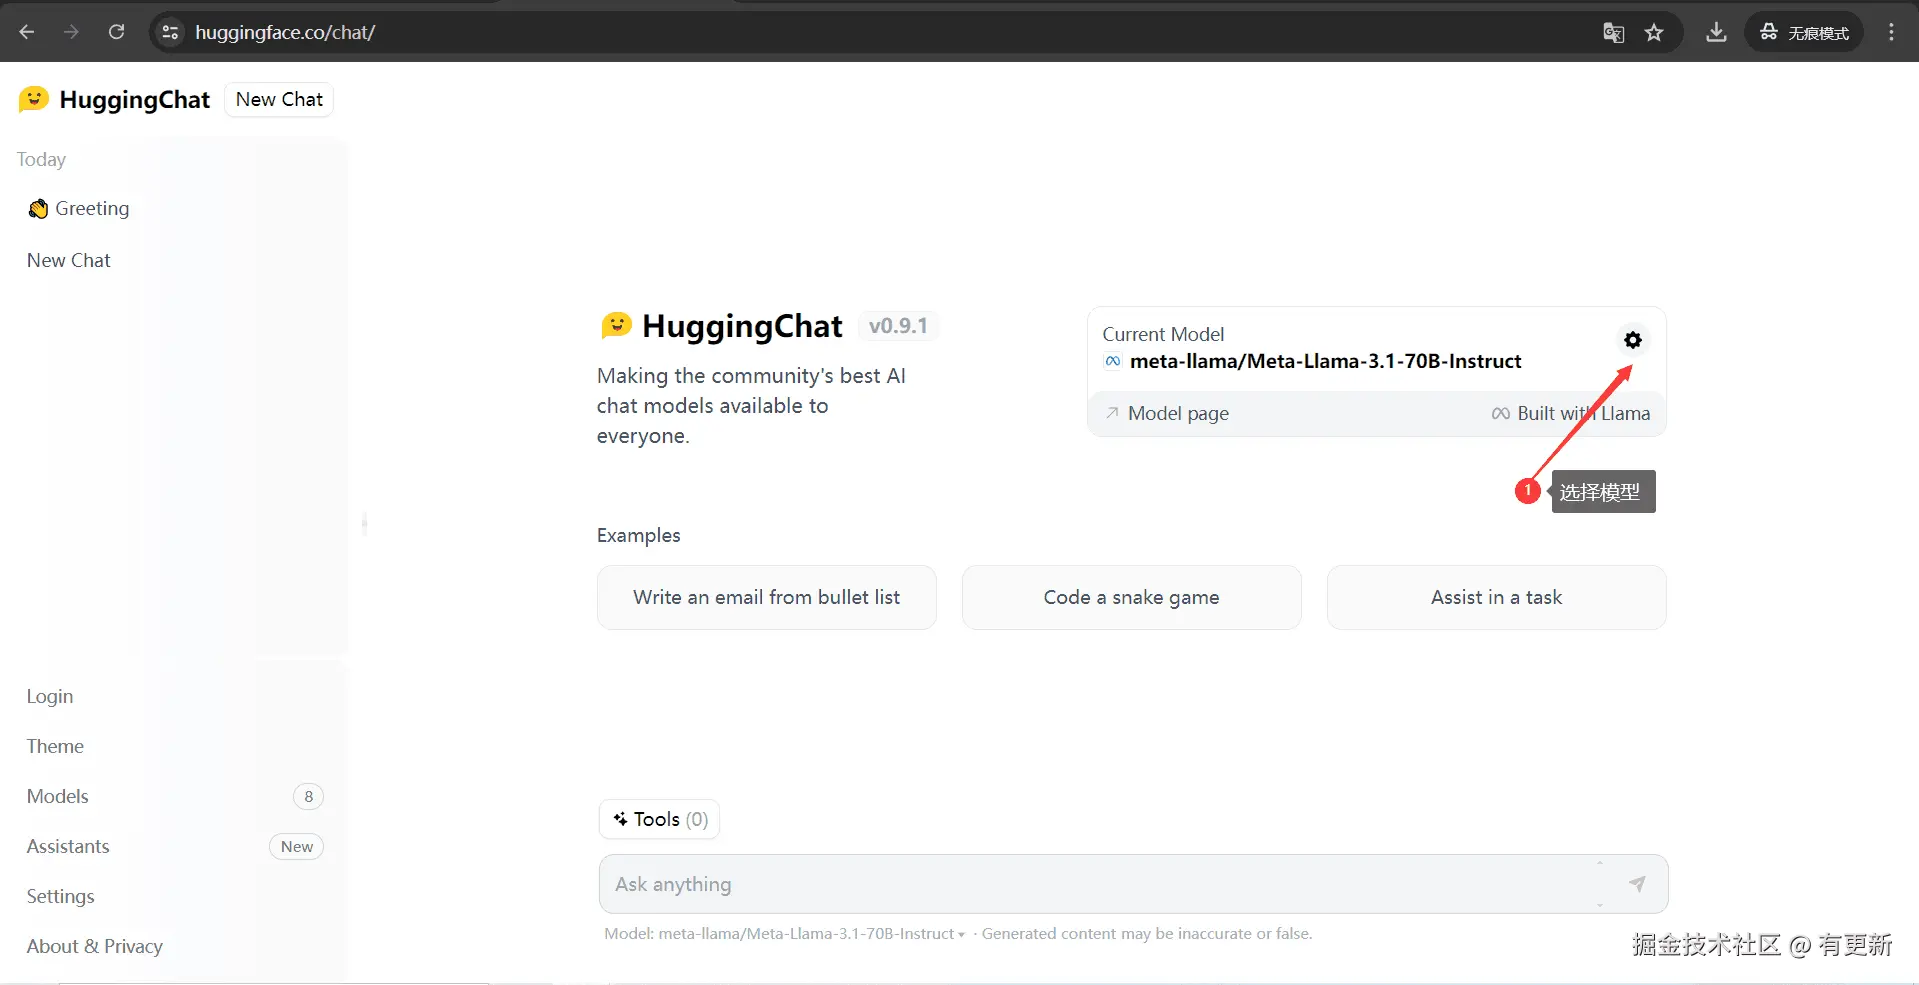Click the Ask anything input field
The width and height of the screenshot is (1919, 985).
point(1100,884)
